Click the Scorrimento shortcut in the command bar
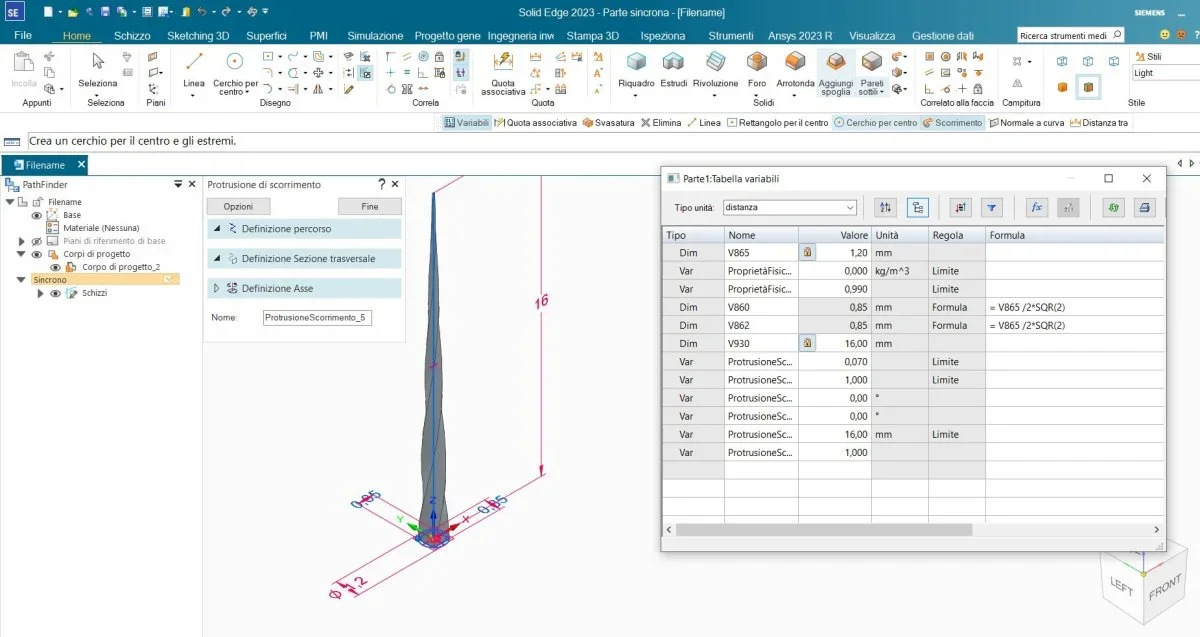This screenshot has height=637, width=1200. tap(952, 123)
